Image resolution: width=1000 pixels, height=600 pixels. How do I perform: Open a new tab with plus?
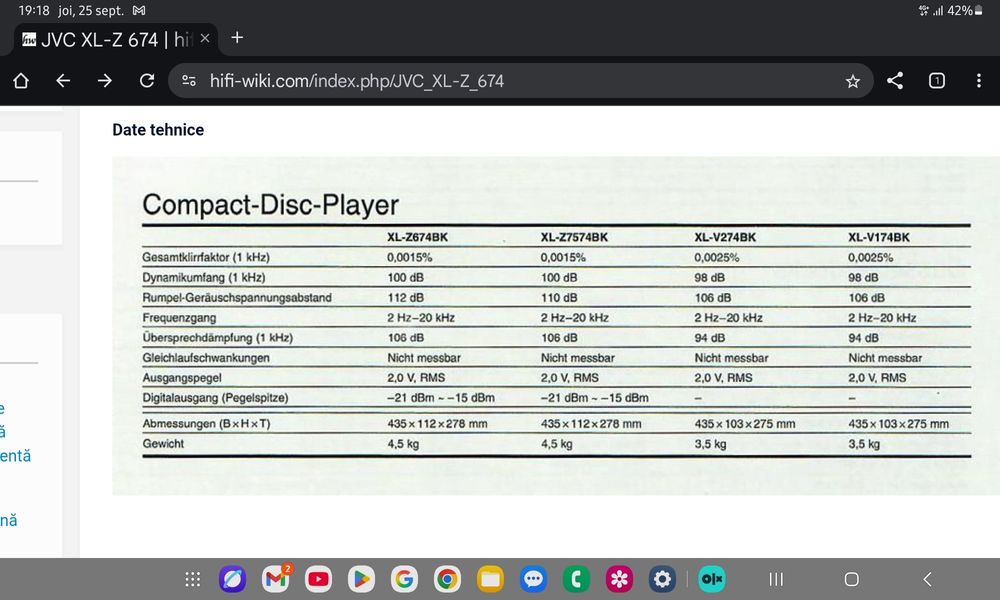point(237,38)
